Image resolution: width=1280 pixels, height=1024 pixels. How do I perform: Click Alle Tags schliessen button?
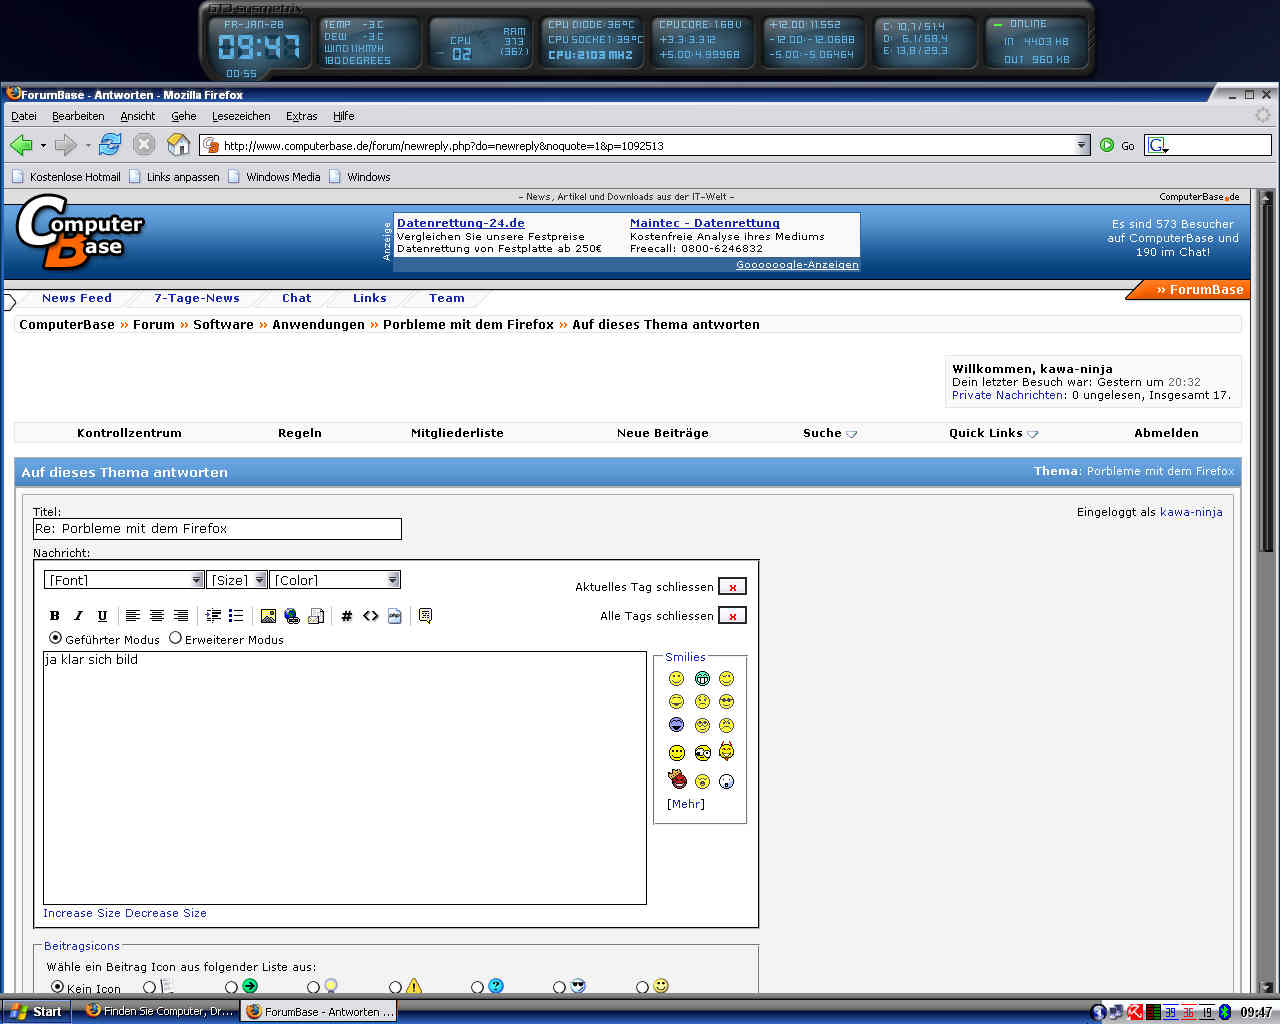732,616
